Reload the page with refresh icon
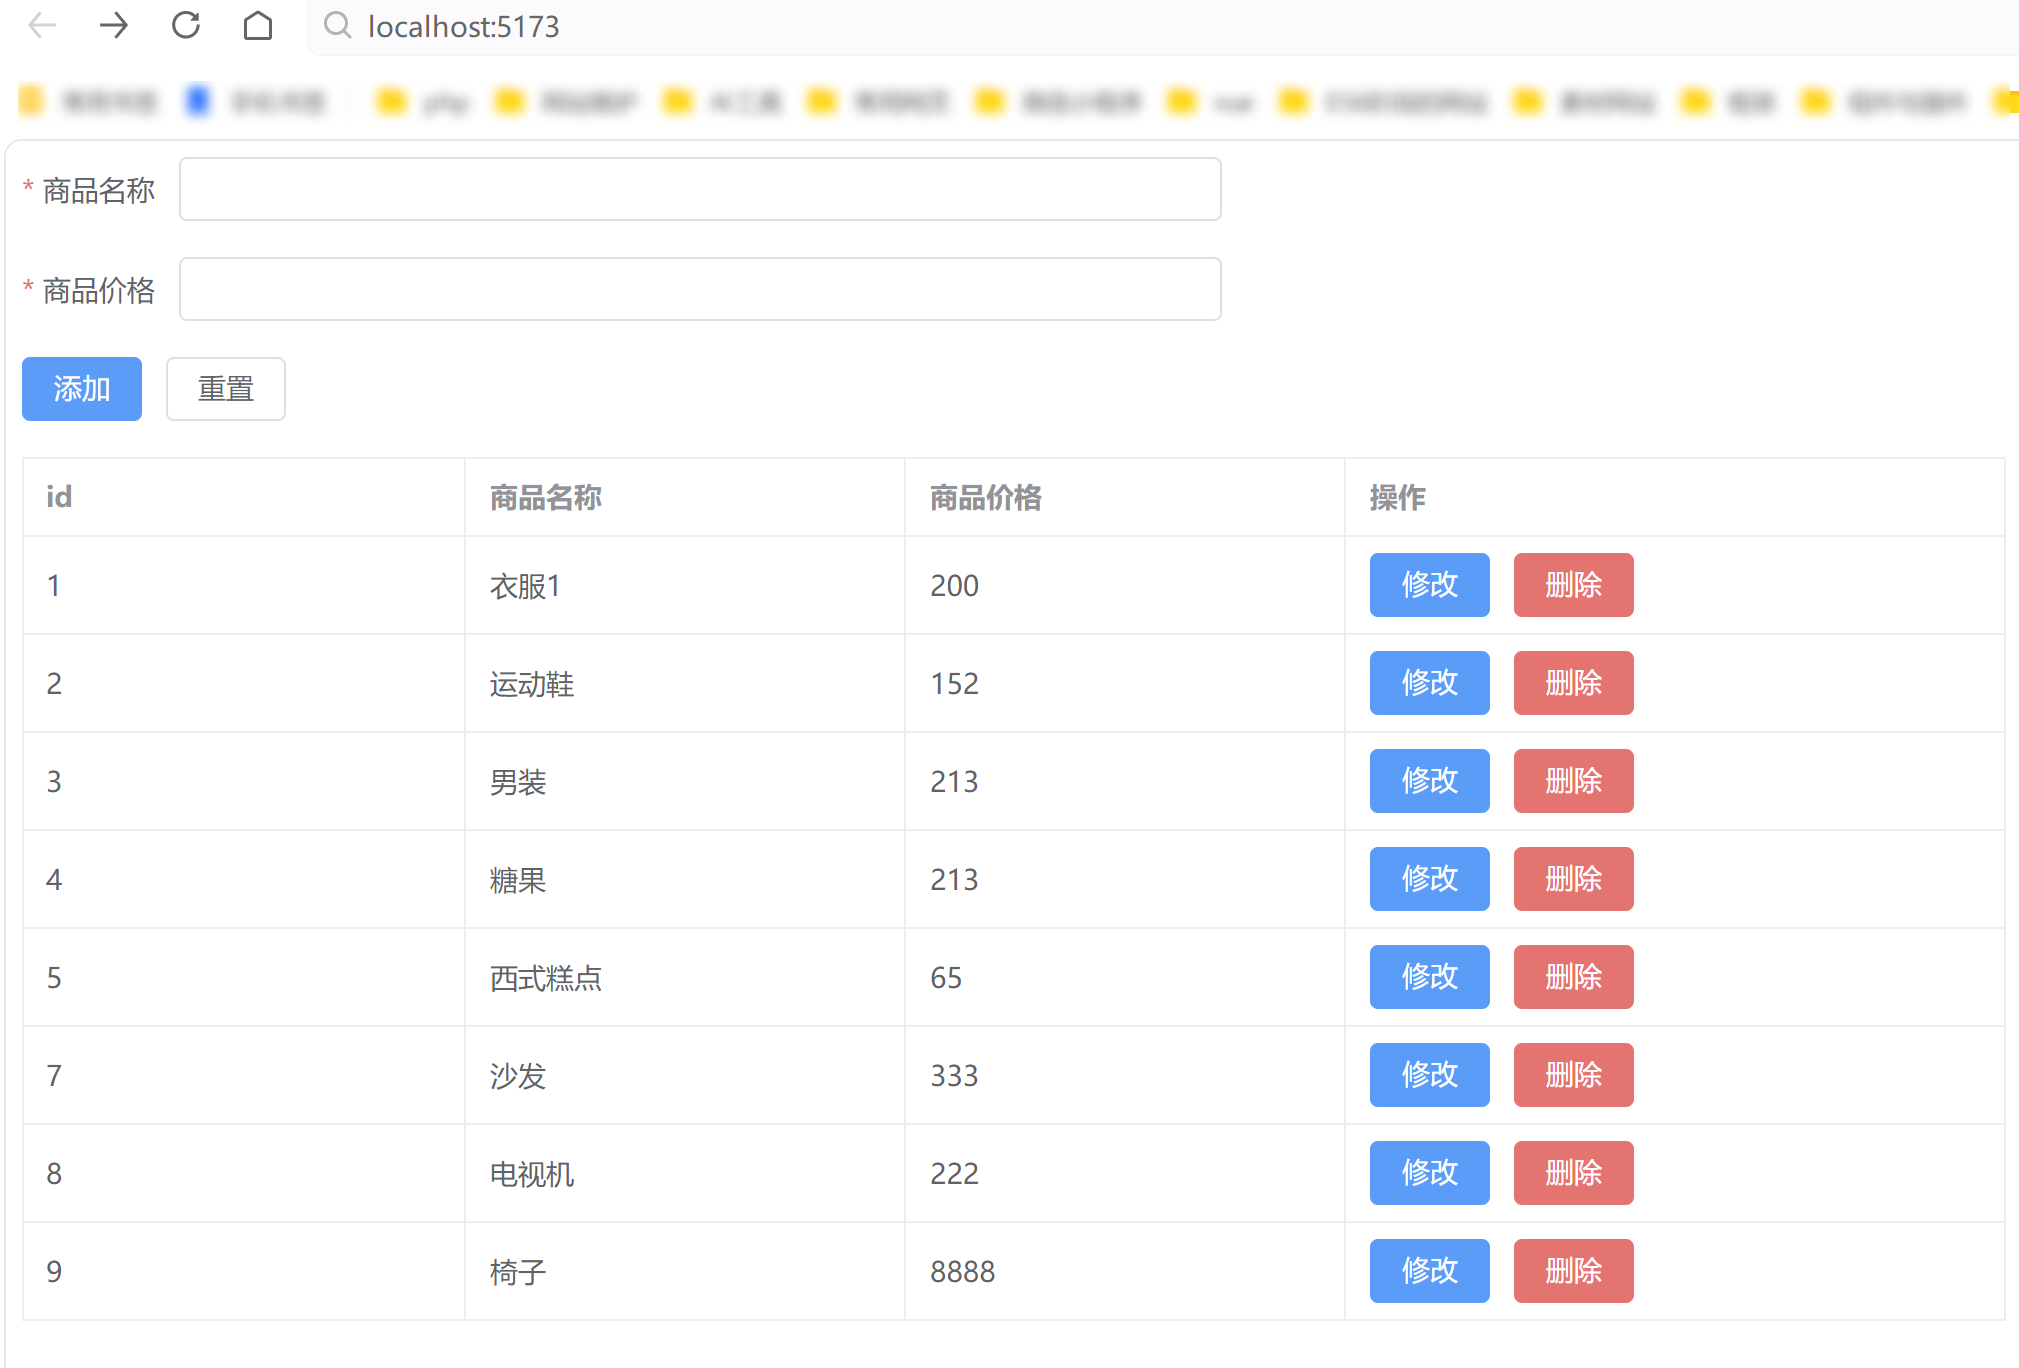2019x1368 pixels. pyautogui.click(x=186, y=25)
